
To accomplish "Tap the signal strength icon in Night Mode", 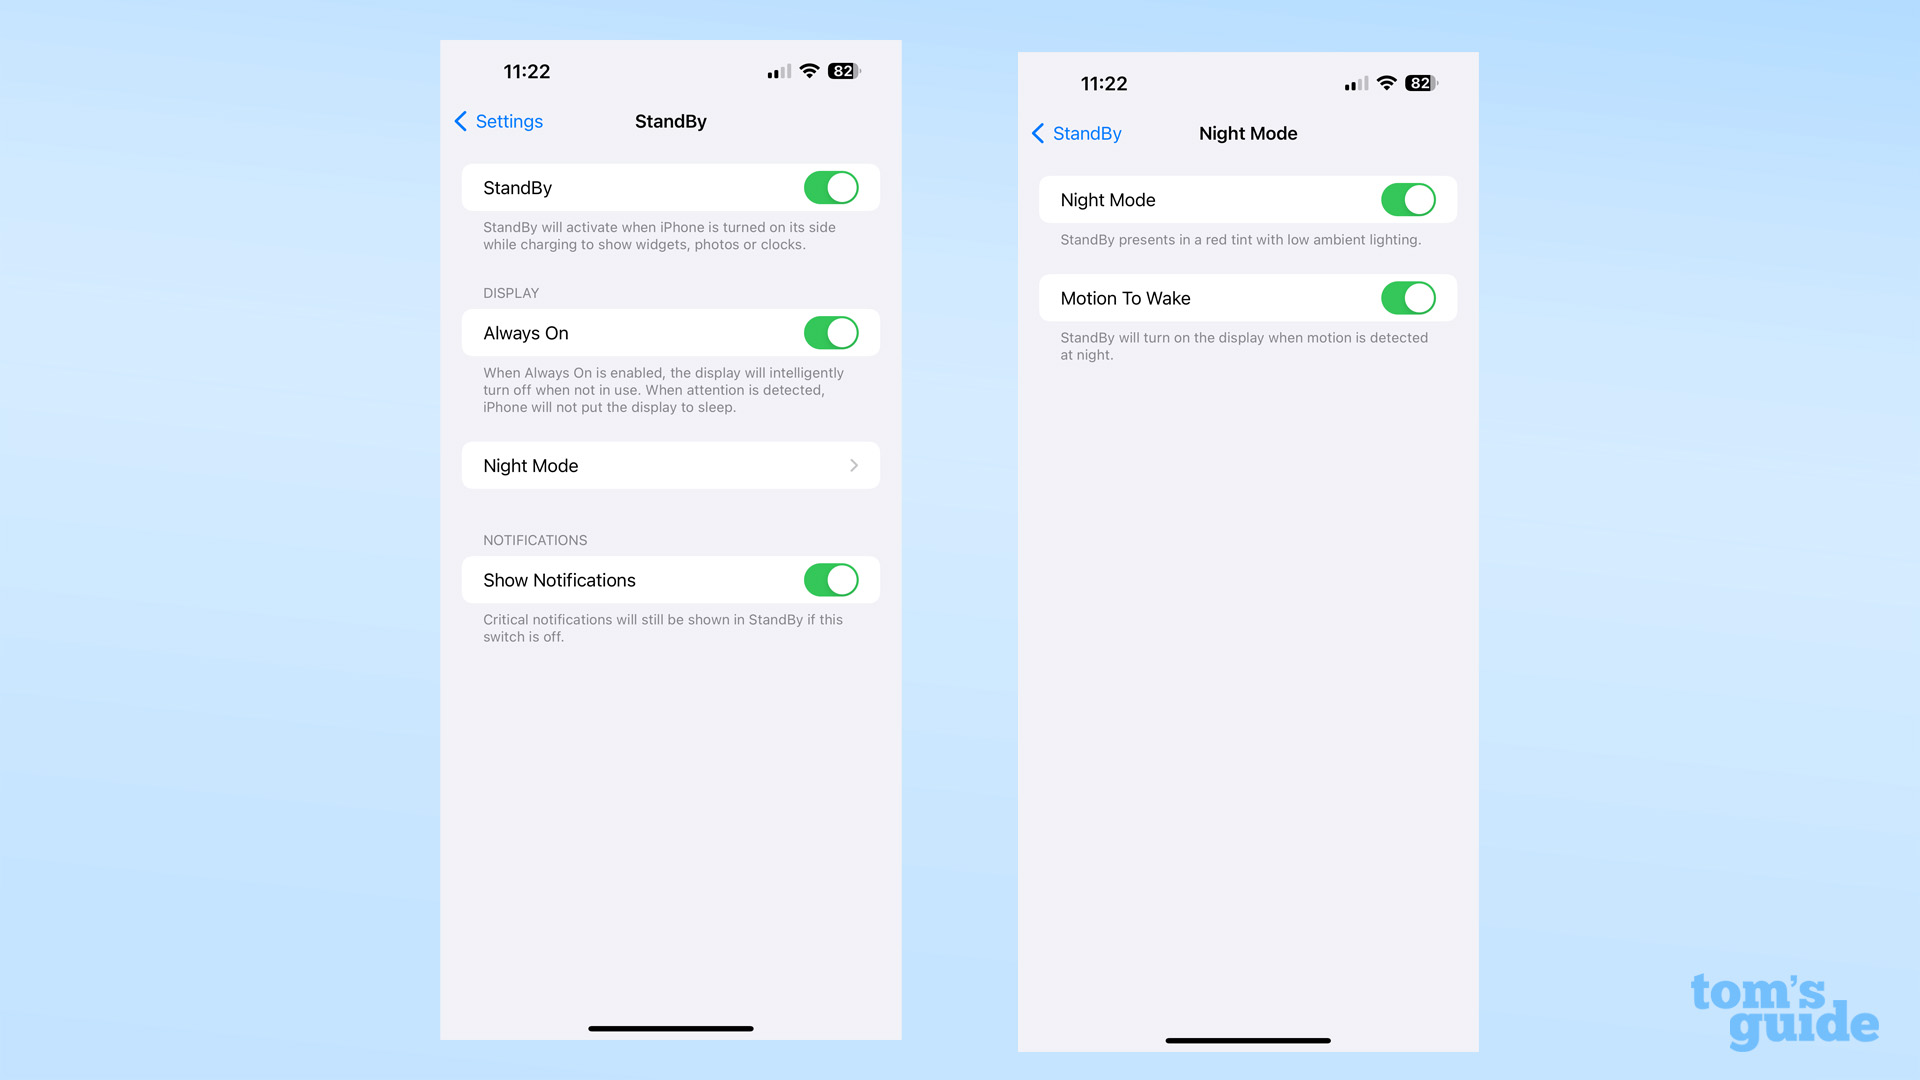I will tap(1348, 83).
